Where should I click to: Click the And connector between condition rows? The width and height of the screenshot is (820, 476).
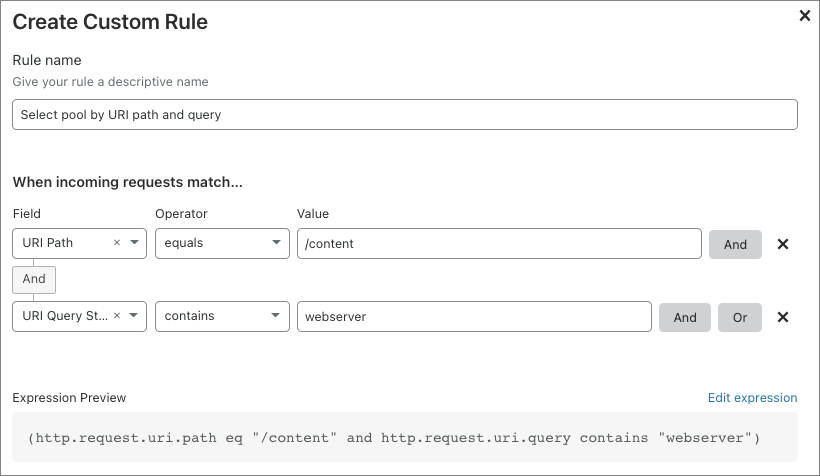tap(34, 279)
